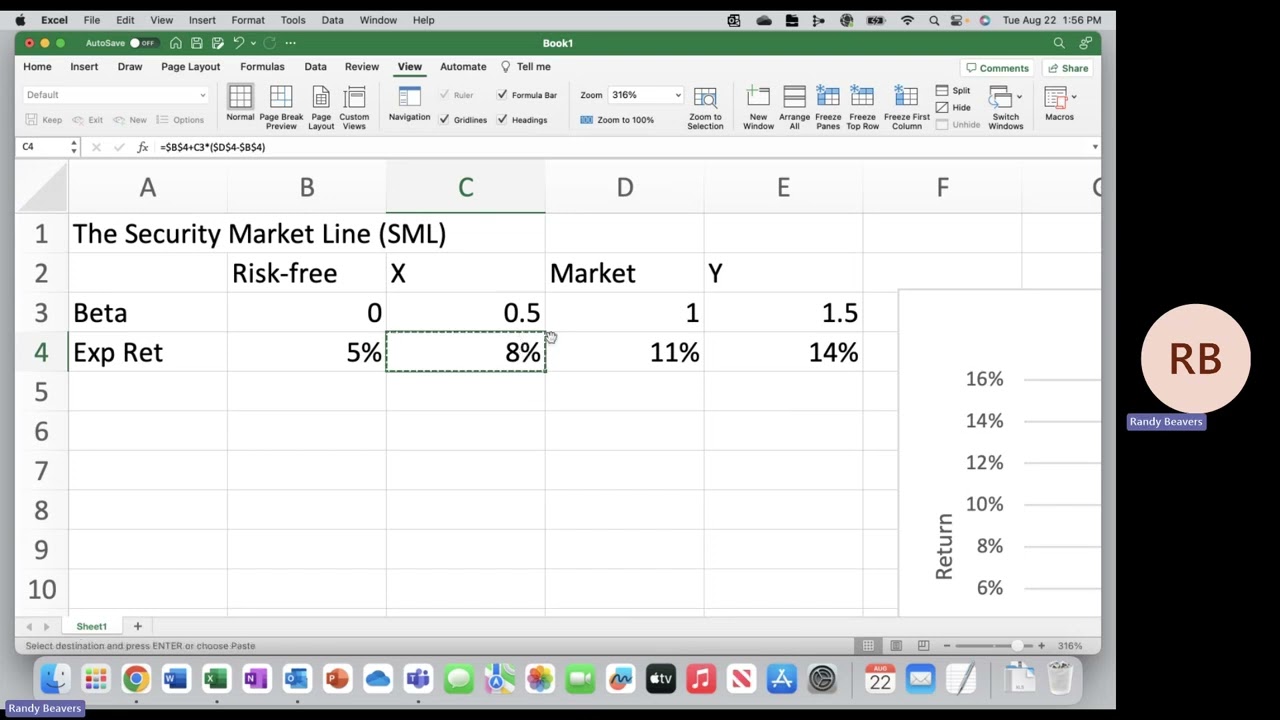Uncheck the Headings checkbox
This screenshot has height=720, width=1280.
pos(502,120)
